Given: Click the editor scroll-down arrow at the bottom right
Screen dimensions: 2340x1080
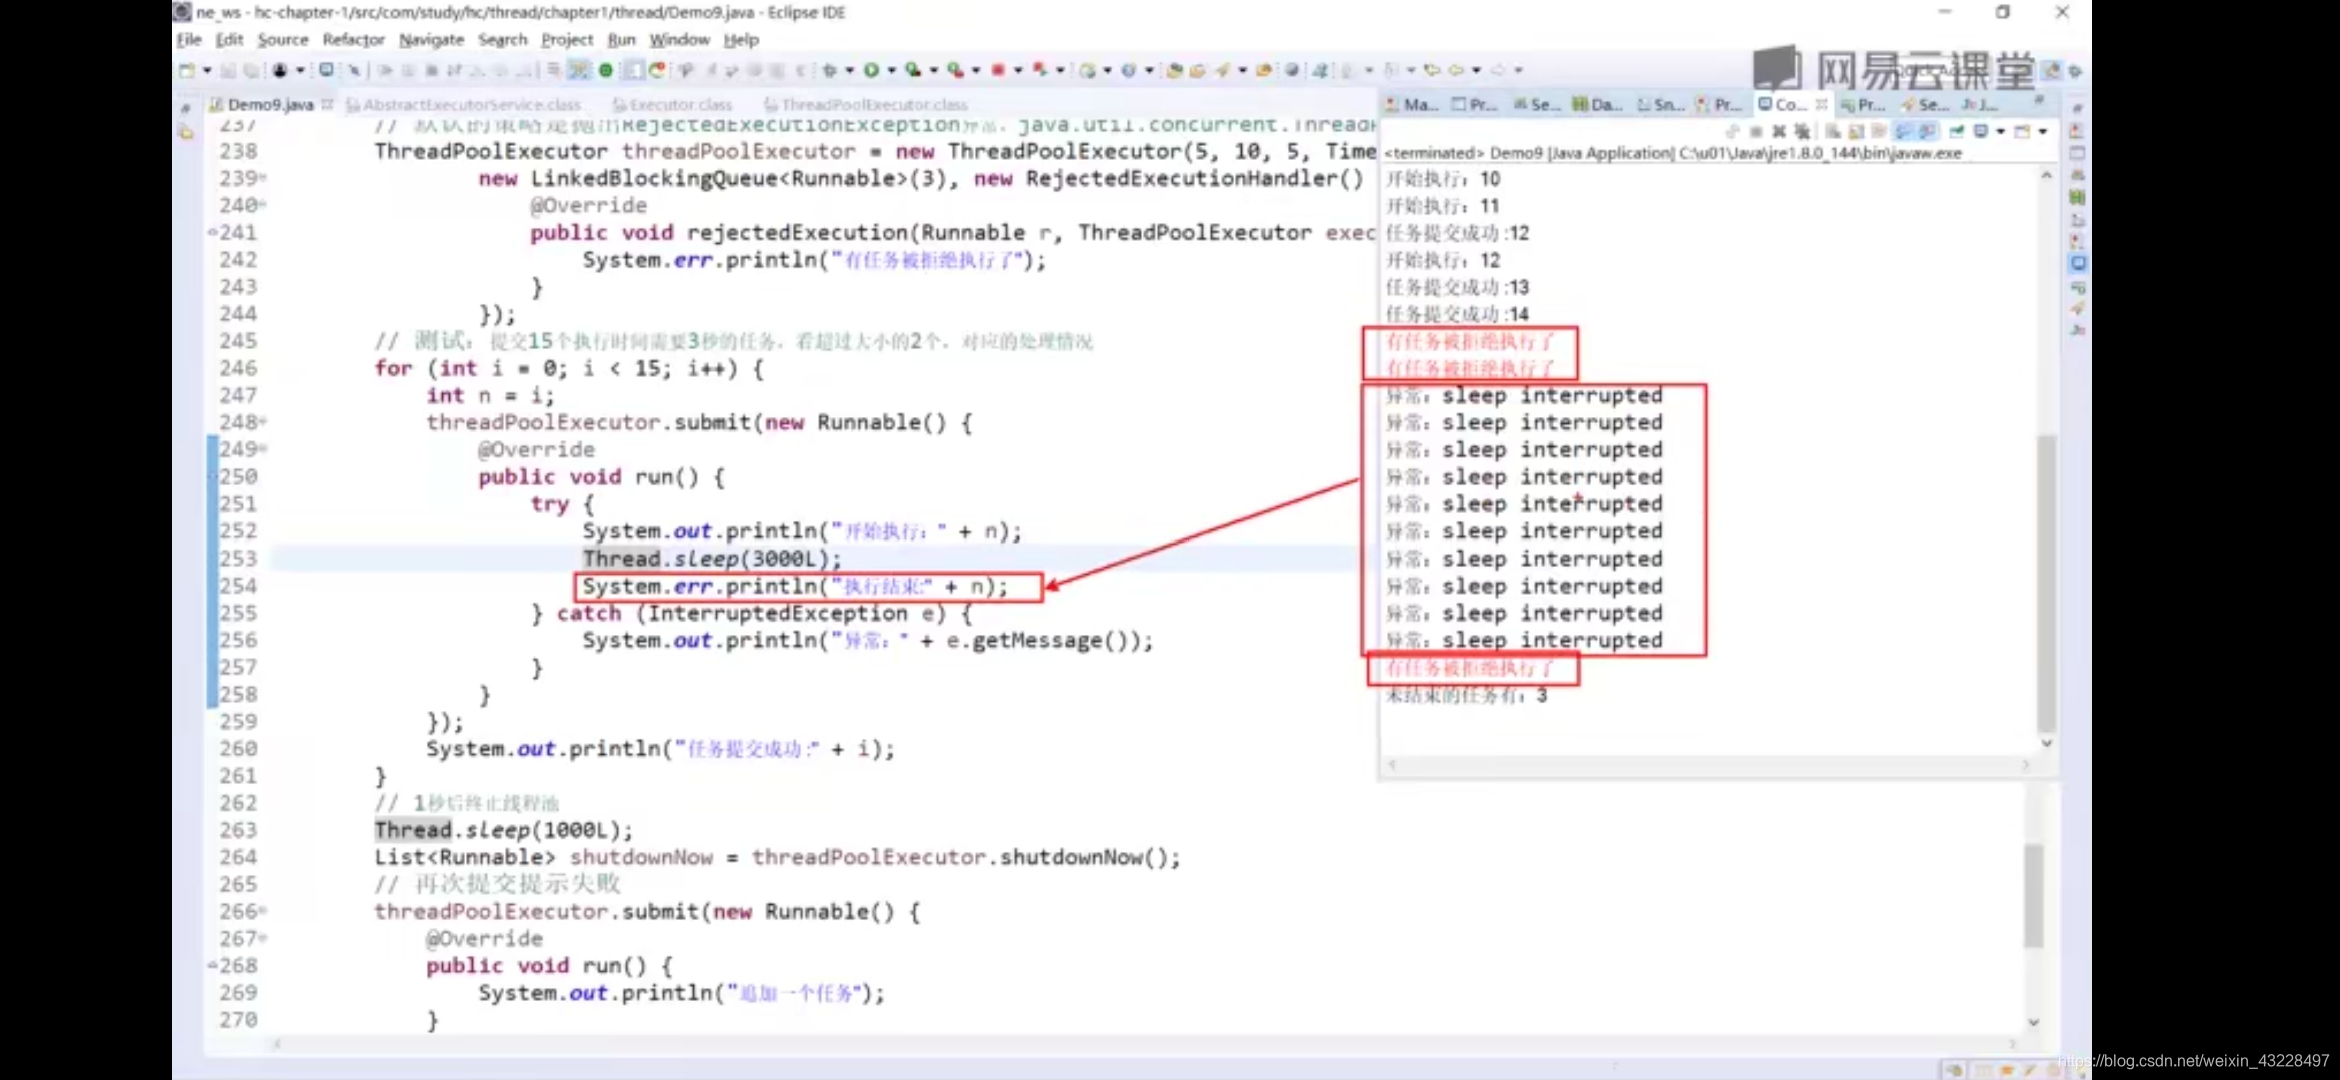Looking at the screenshot, I should pos(2033,1022).
